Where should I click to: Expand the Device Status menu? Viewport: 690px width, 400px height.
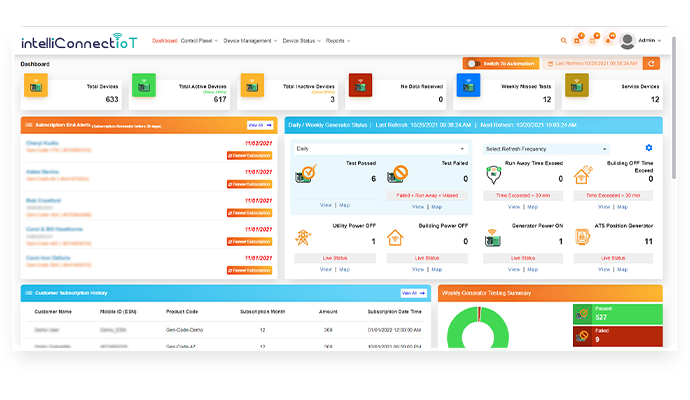301,40
